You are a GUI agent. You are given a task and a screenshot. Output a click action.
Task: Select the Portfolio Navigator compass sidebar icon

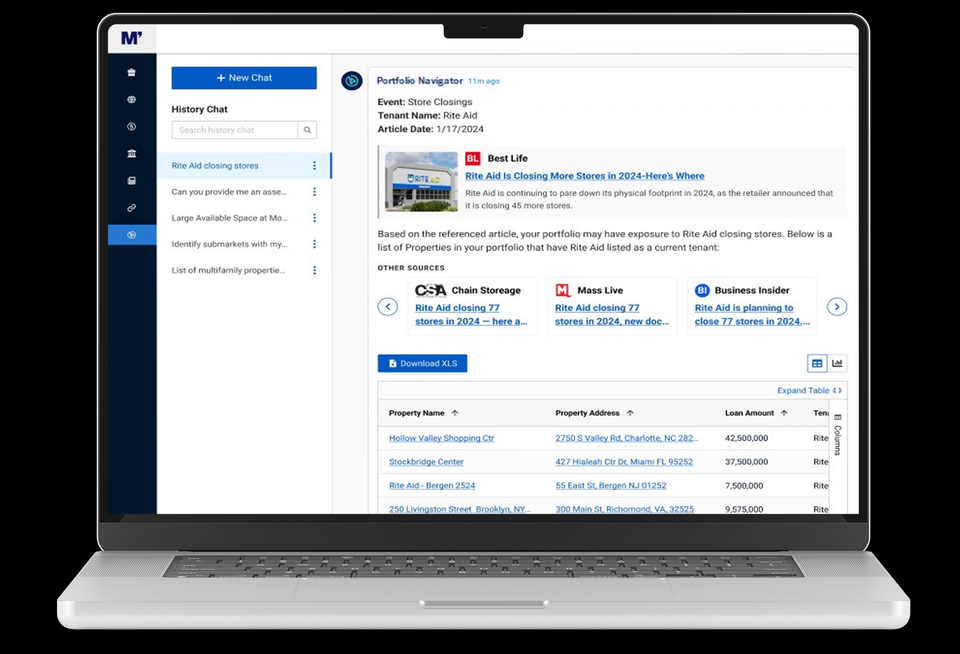coord(132,235)
